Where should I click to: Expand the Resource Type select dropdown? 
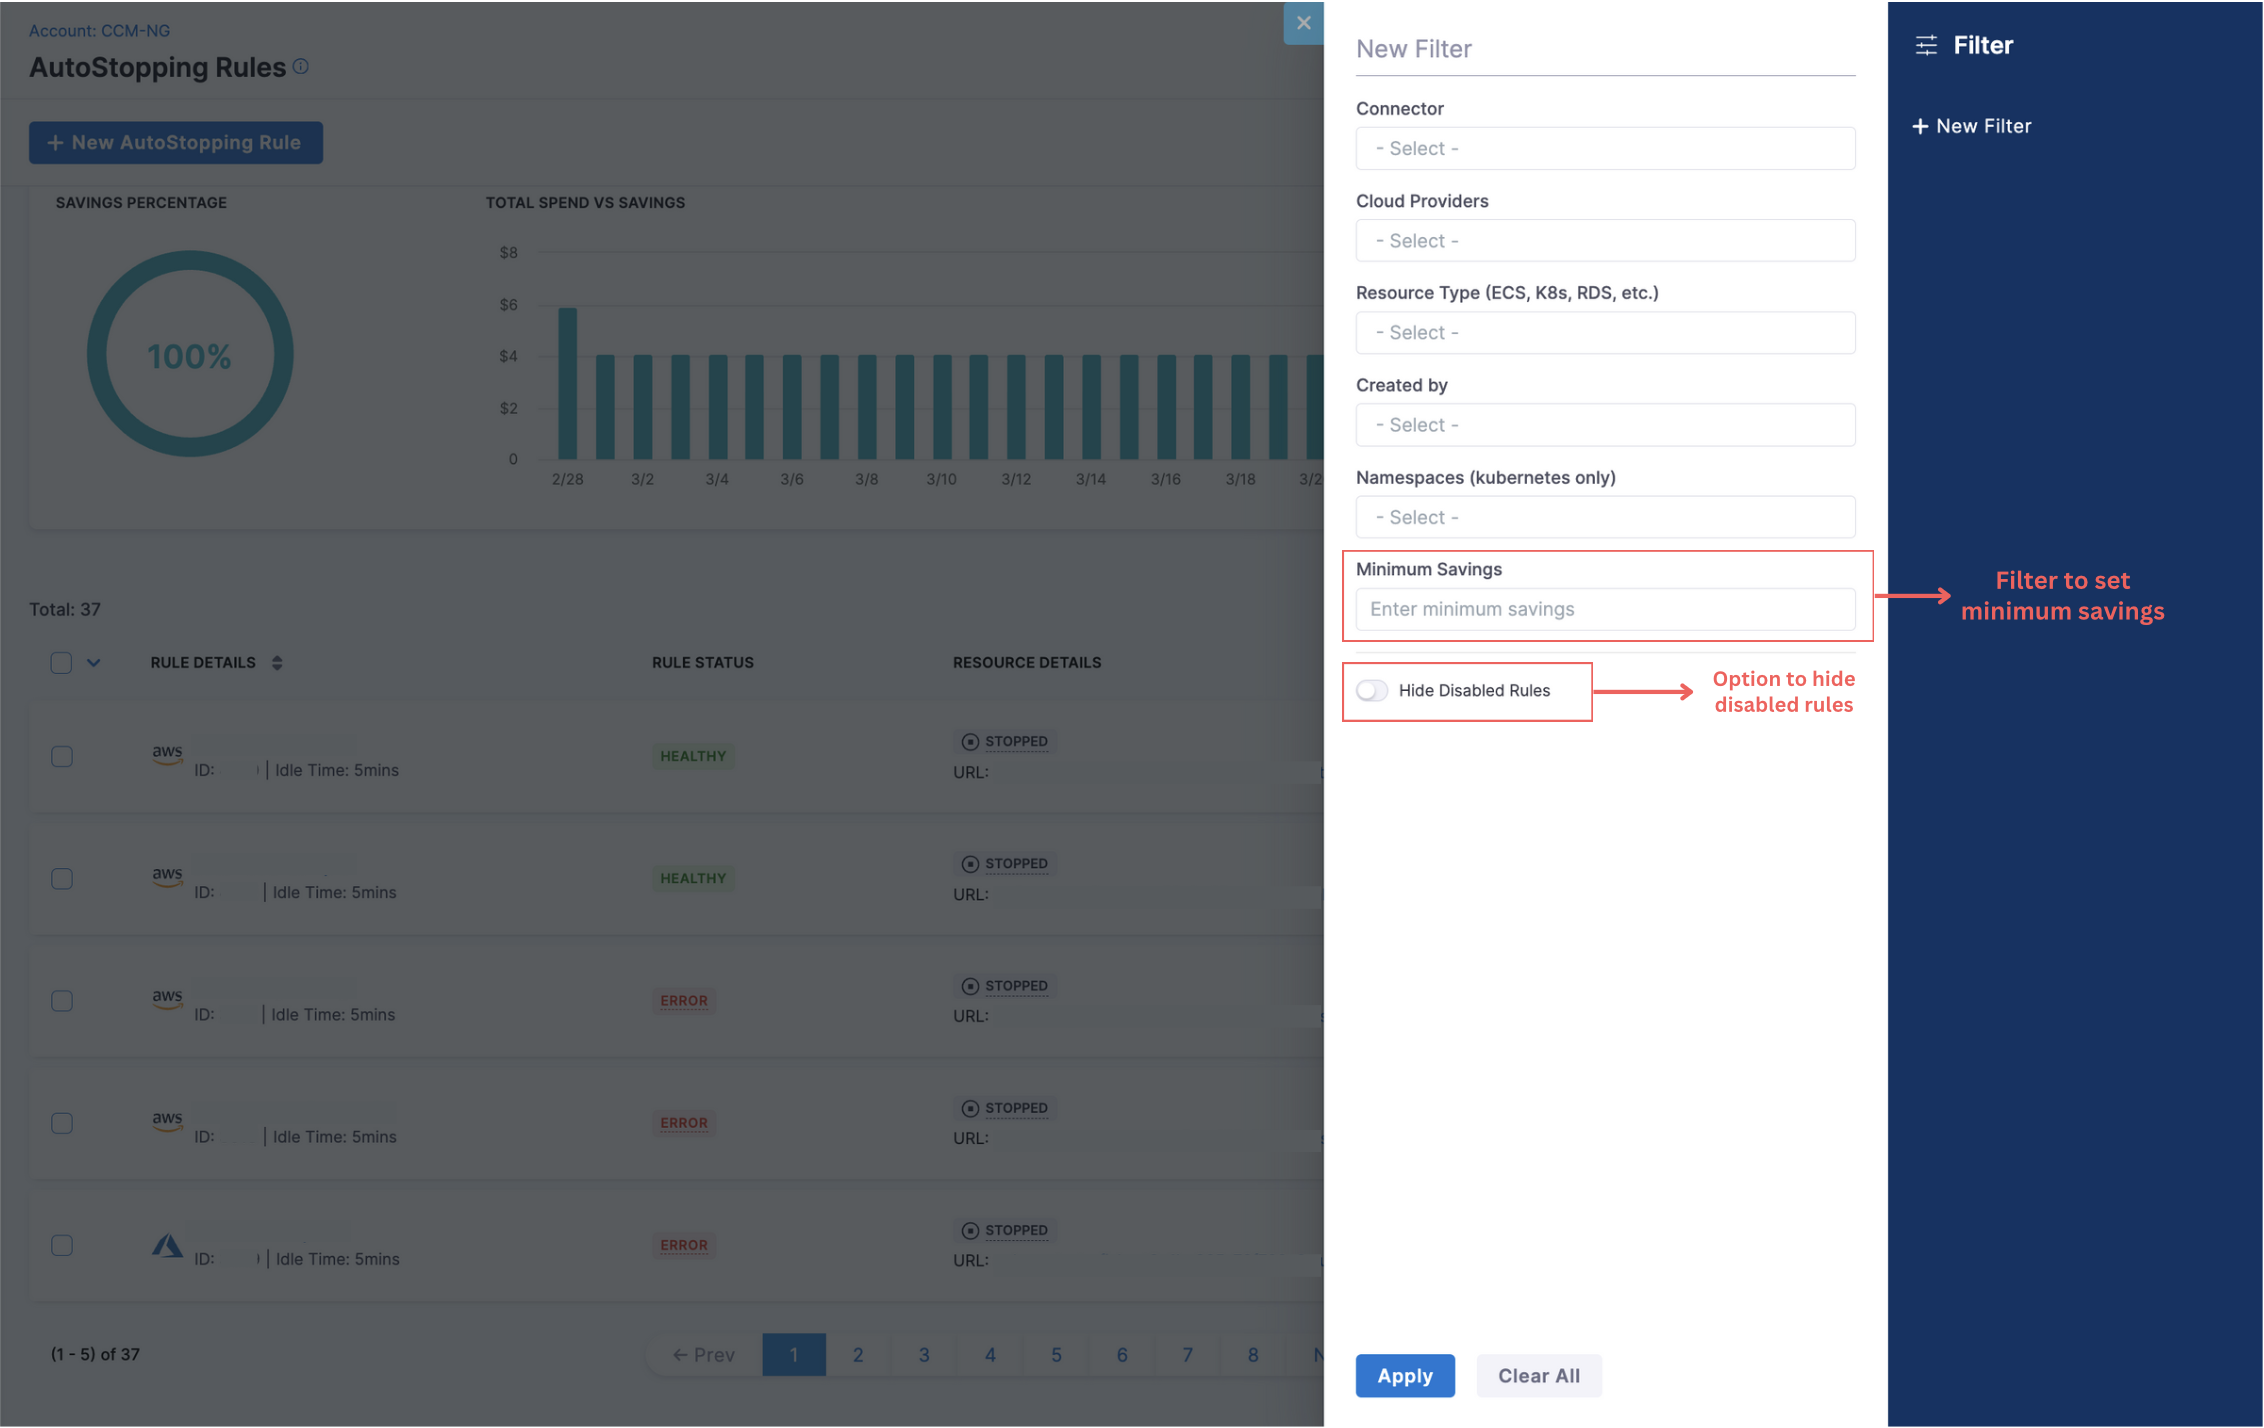coord(1604,333)
